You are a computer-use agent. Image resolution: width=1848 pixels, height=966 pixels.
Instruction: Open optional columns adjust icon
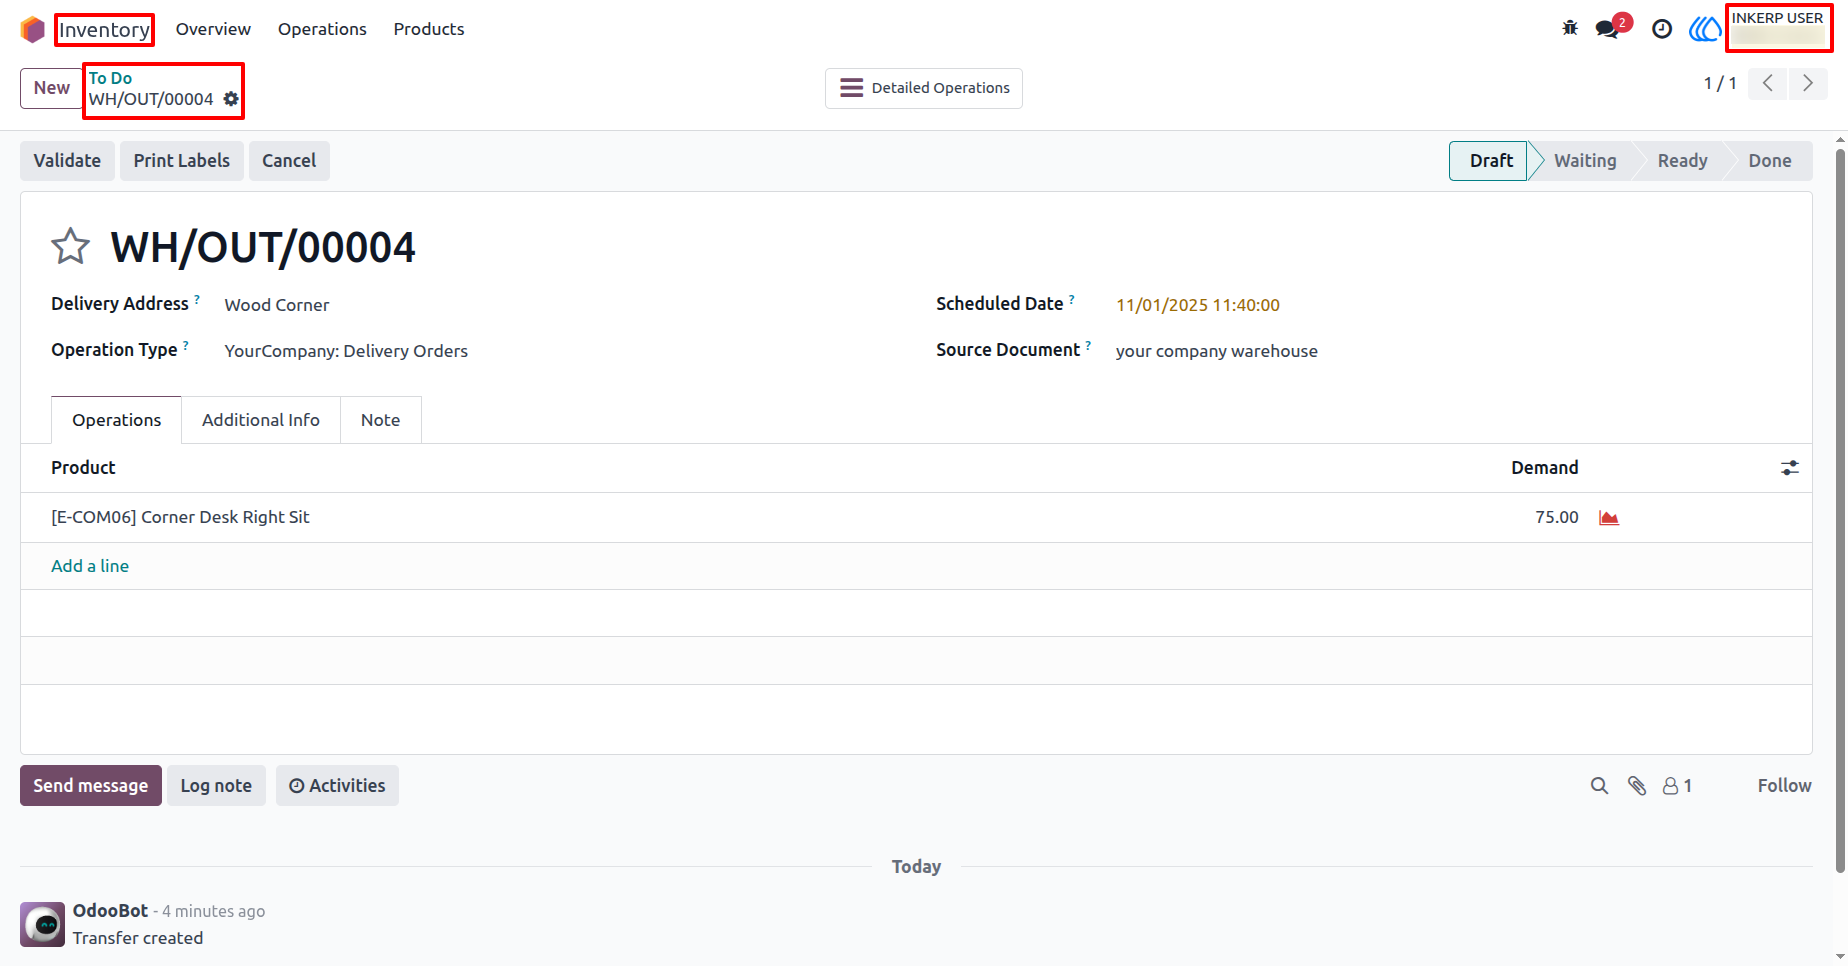(1790, 468)
